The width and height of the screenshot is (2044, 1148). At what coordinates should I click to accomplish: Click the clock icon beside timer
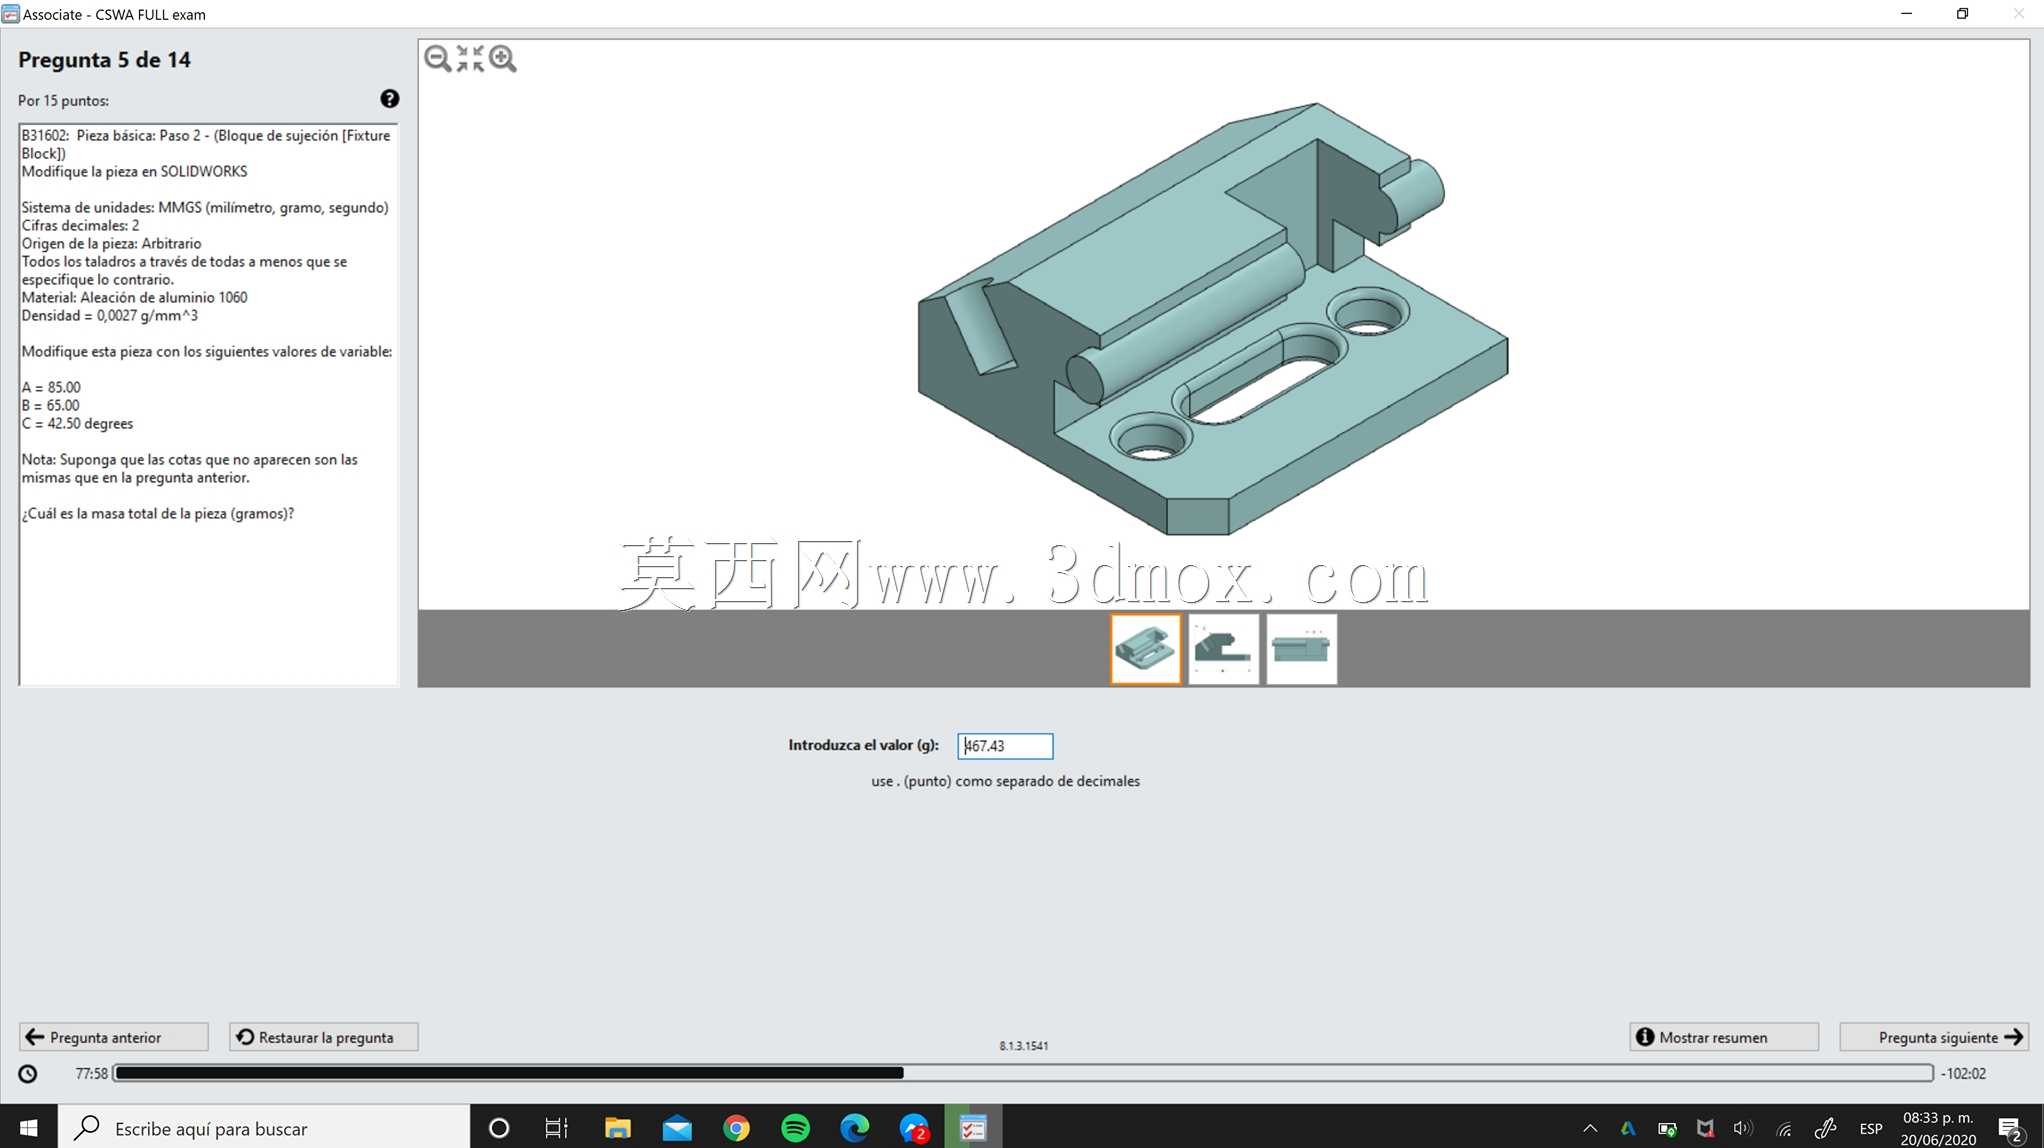(x=28, y=1074)
